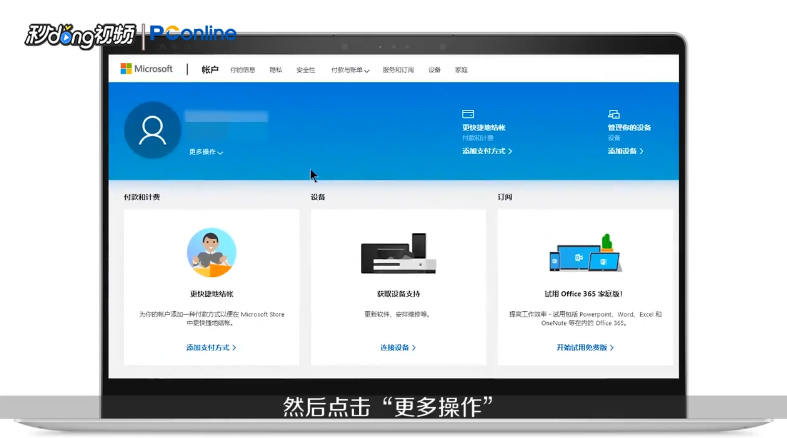Click credit card icon in banner
This screenshot has width=787, height=438.
point(468,114)
